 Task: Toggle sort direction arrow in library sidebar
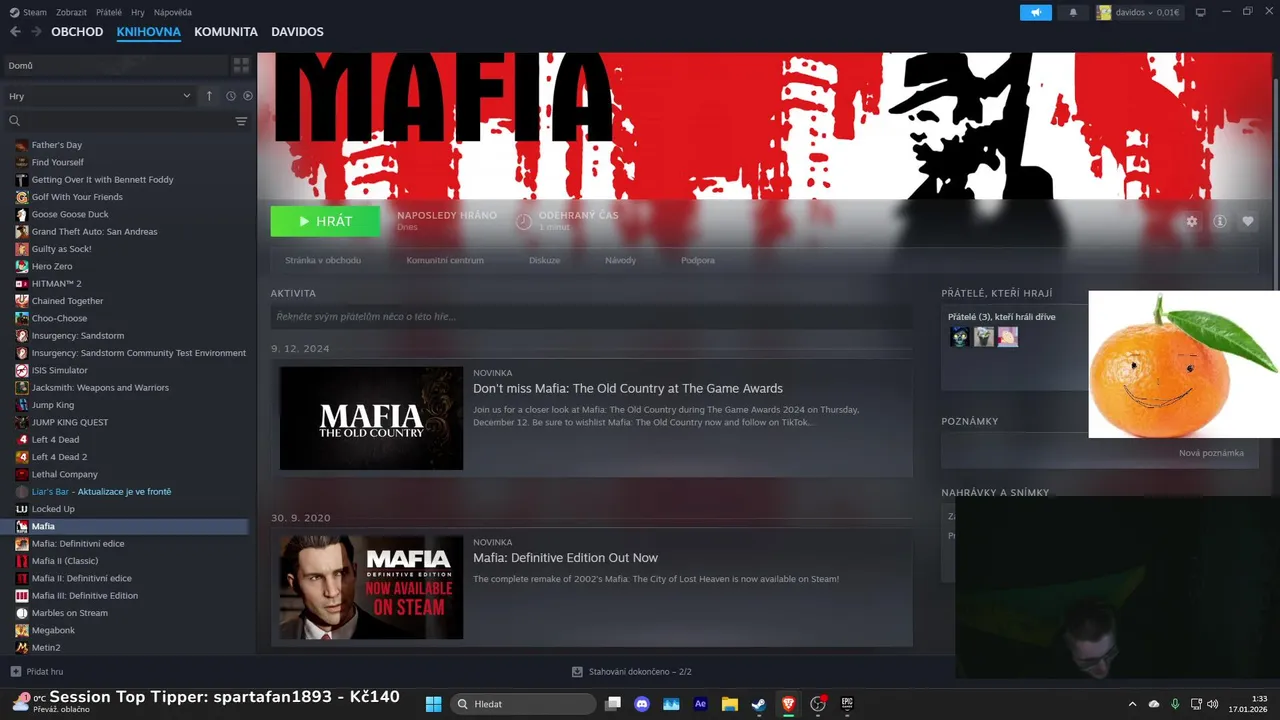coord(209,96)
